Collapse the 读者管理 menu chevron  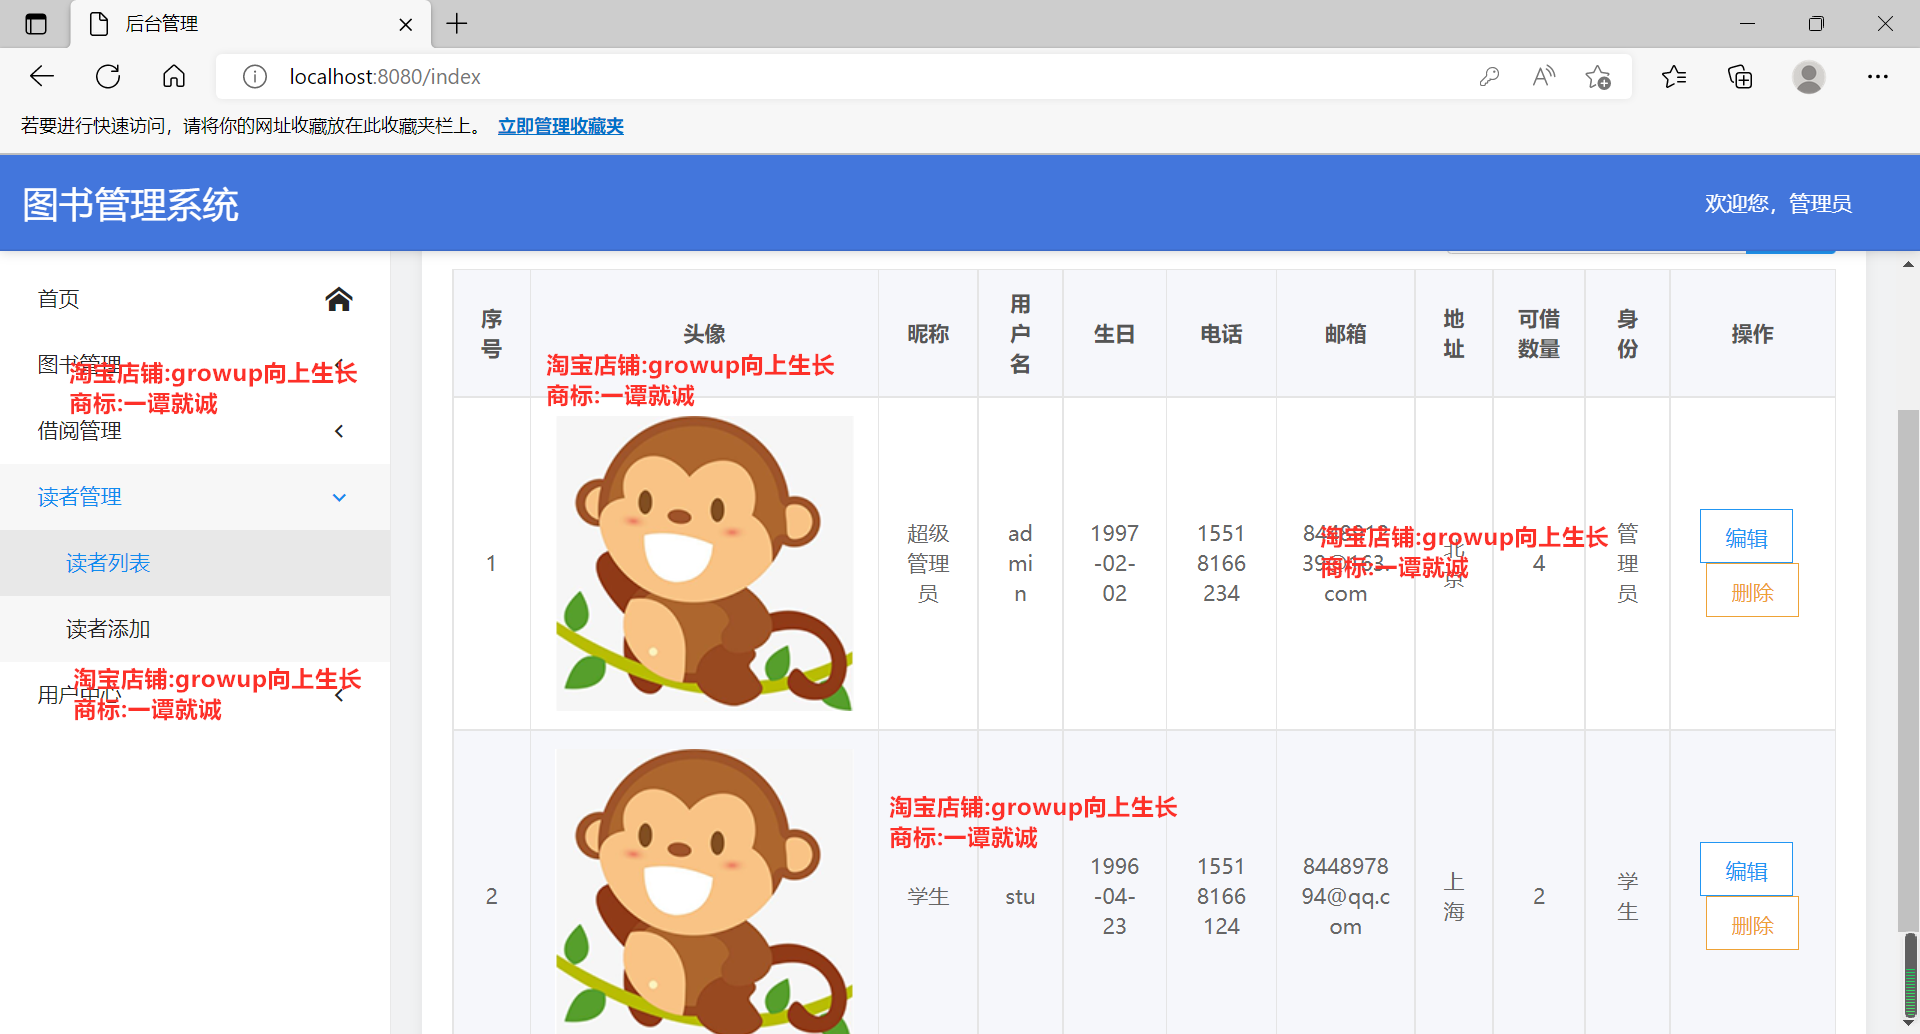339,497
